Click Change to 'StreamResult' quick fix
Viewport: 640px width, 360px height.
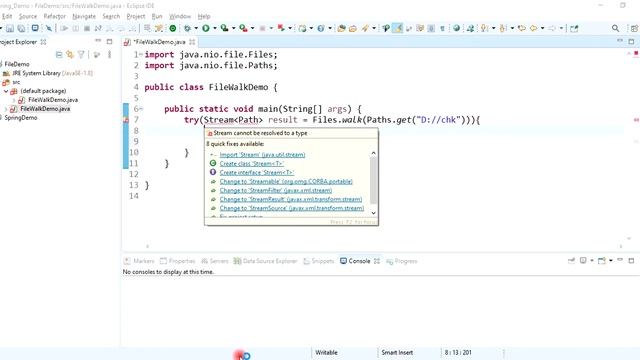click(x=291, y=200)
